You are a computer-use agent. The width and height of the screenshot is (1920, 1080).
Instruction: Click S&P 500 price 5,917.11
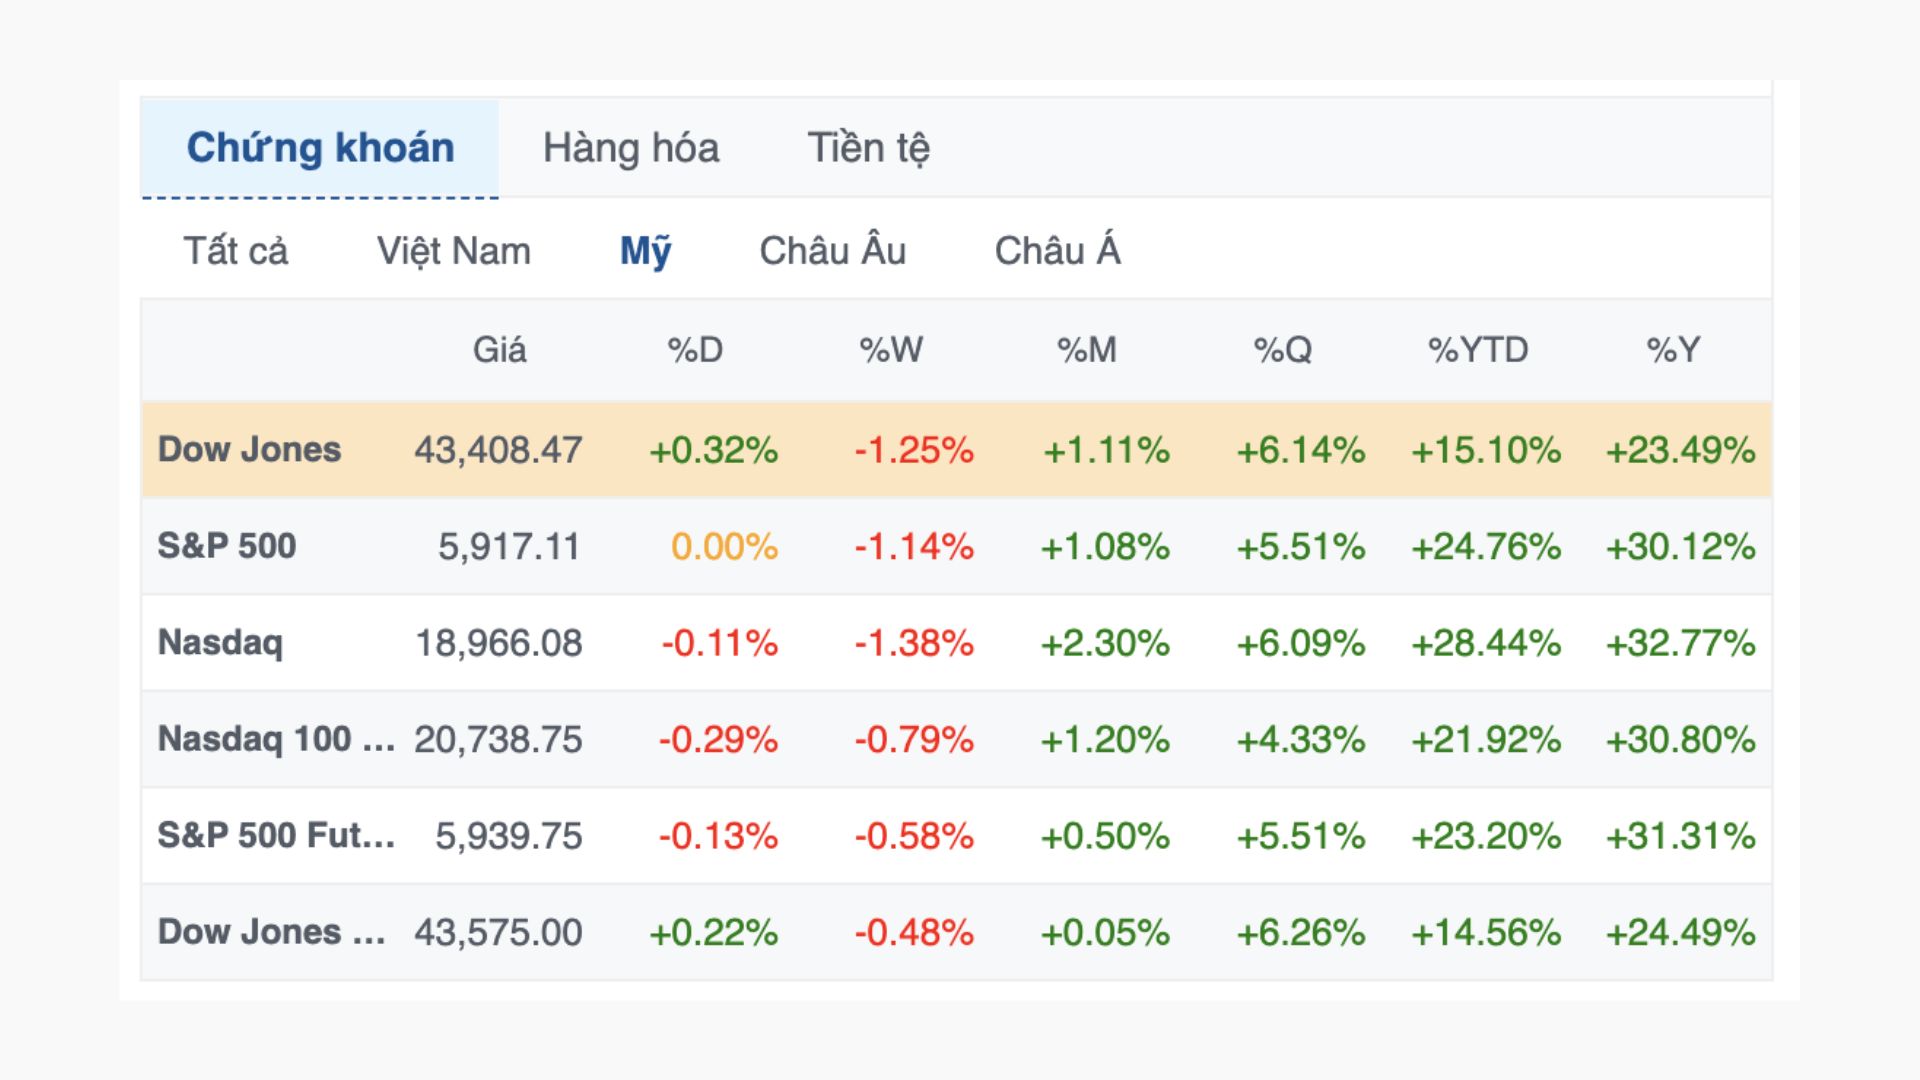pos(510,547)
